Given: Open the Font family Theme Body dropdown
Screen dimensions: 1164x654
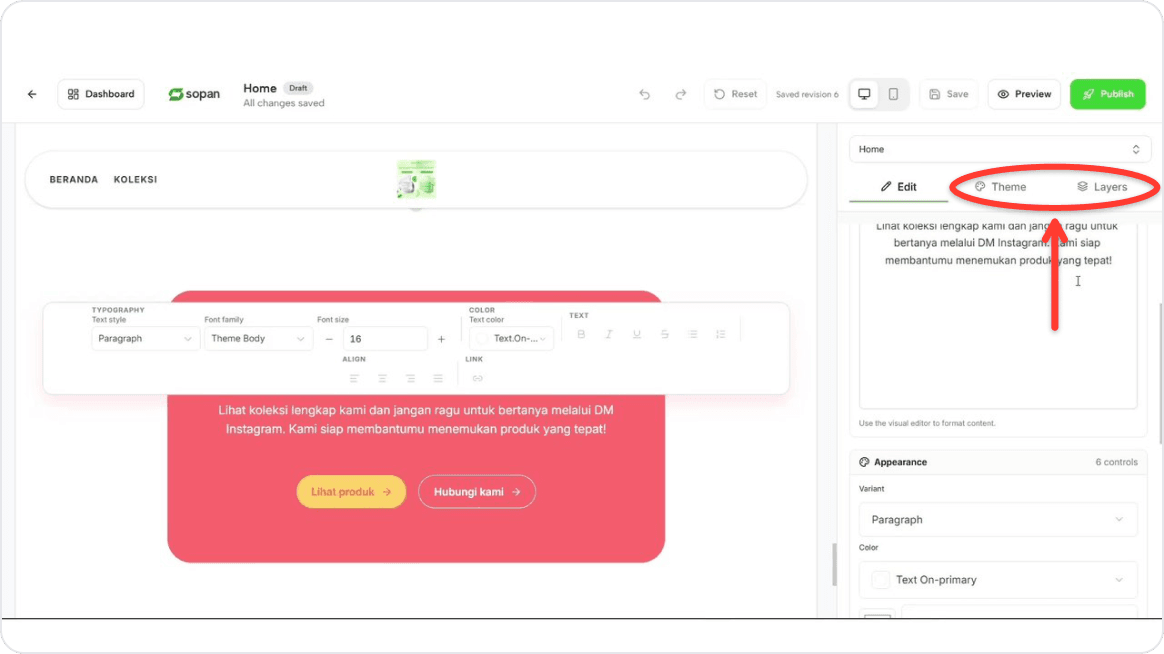Looking at the screenshot, I should (258, 339).
